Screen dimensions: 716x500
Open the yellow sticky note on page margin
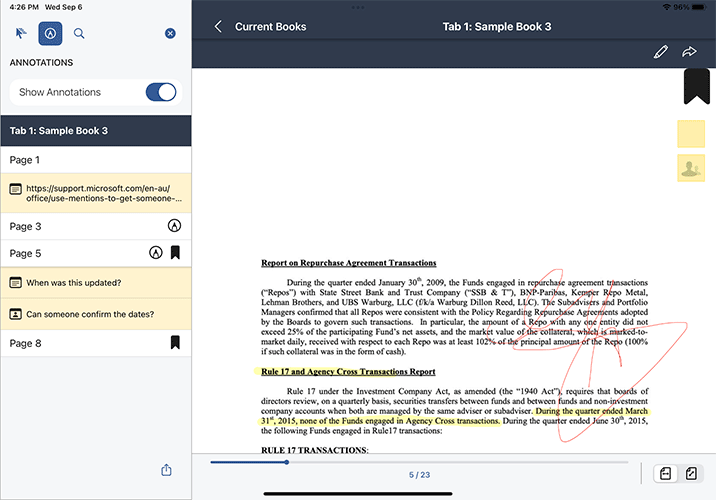click(691, 134)
